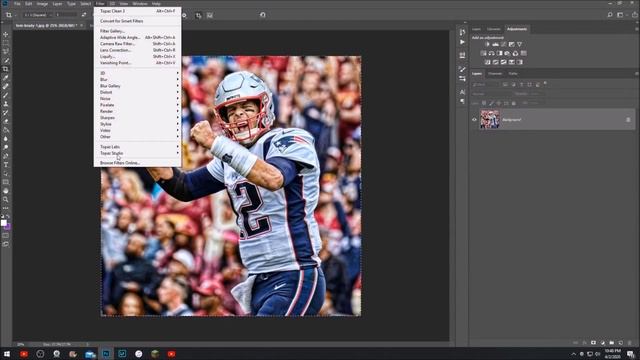Swap foreground and background colors
The height and width of the screenshot is (360, 640).
(8, 217)
